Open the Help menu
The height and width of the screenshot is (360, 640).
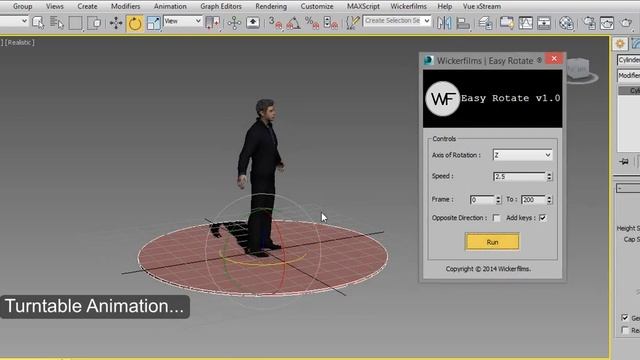tap(444, 7)
